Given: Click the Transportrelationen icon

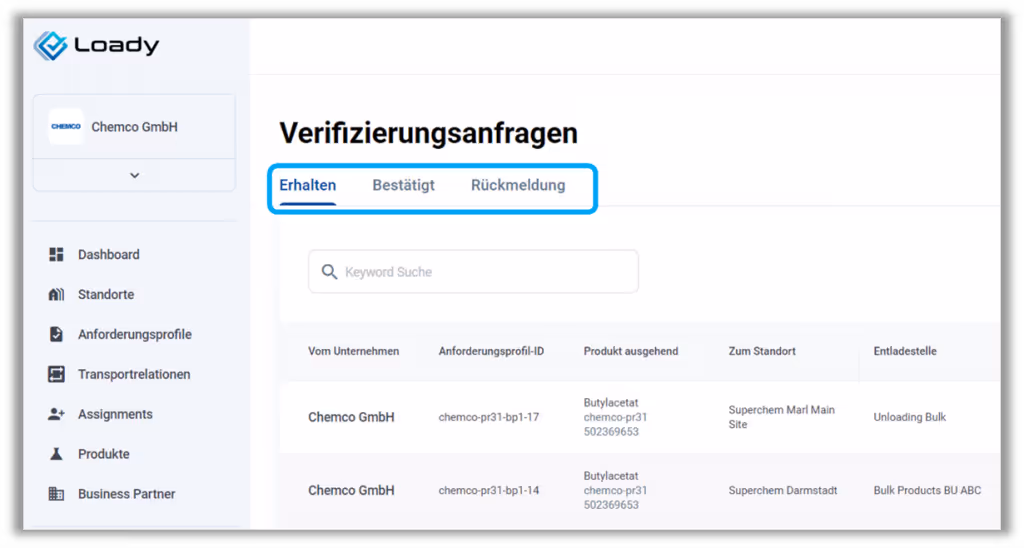Looking at the screenshot, I should tap(56, 374).
